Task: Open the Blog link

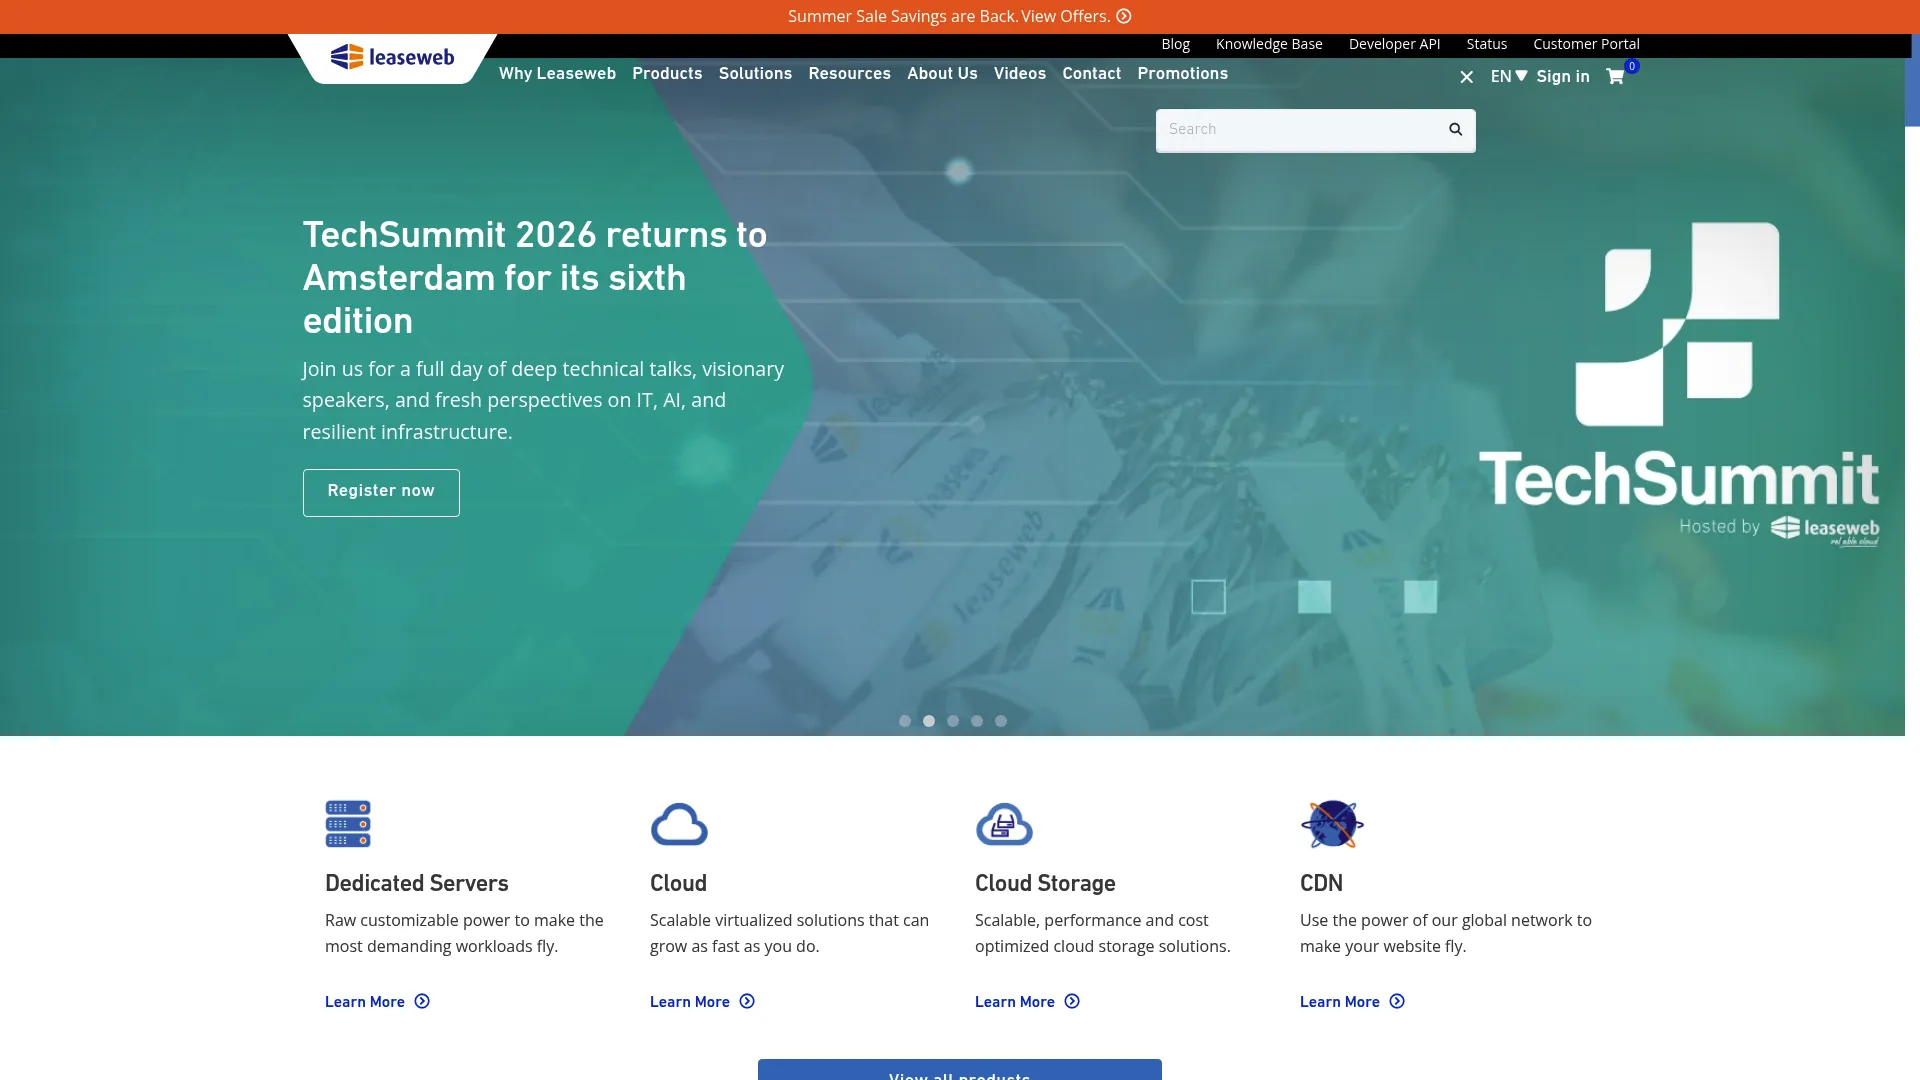Action: point(1175,44)
